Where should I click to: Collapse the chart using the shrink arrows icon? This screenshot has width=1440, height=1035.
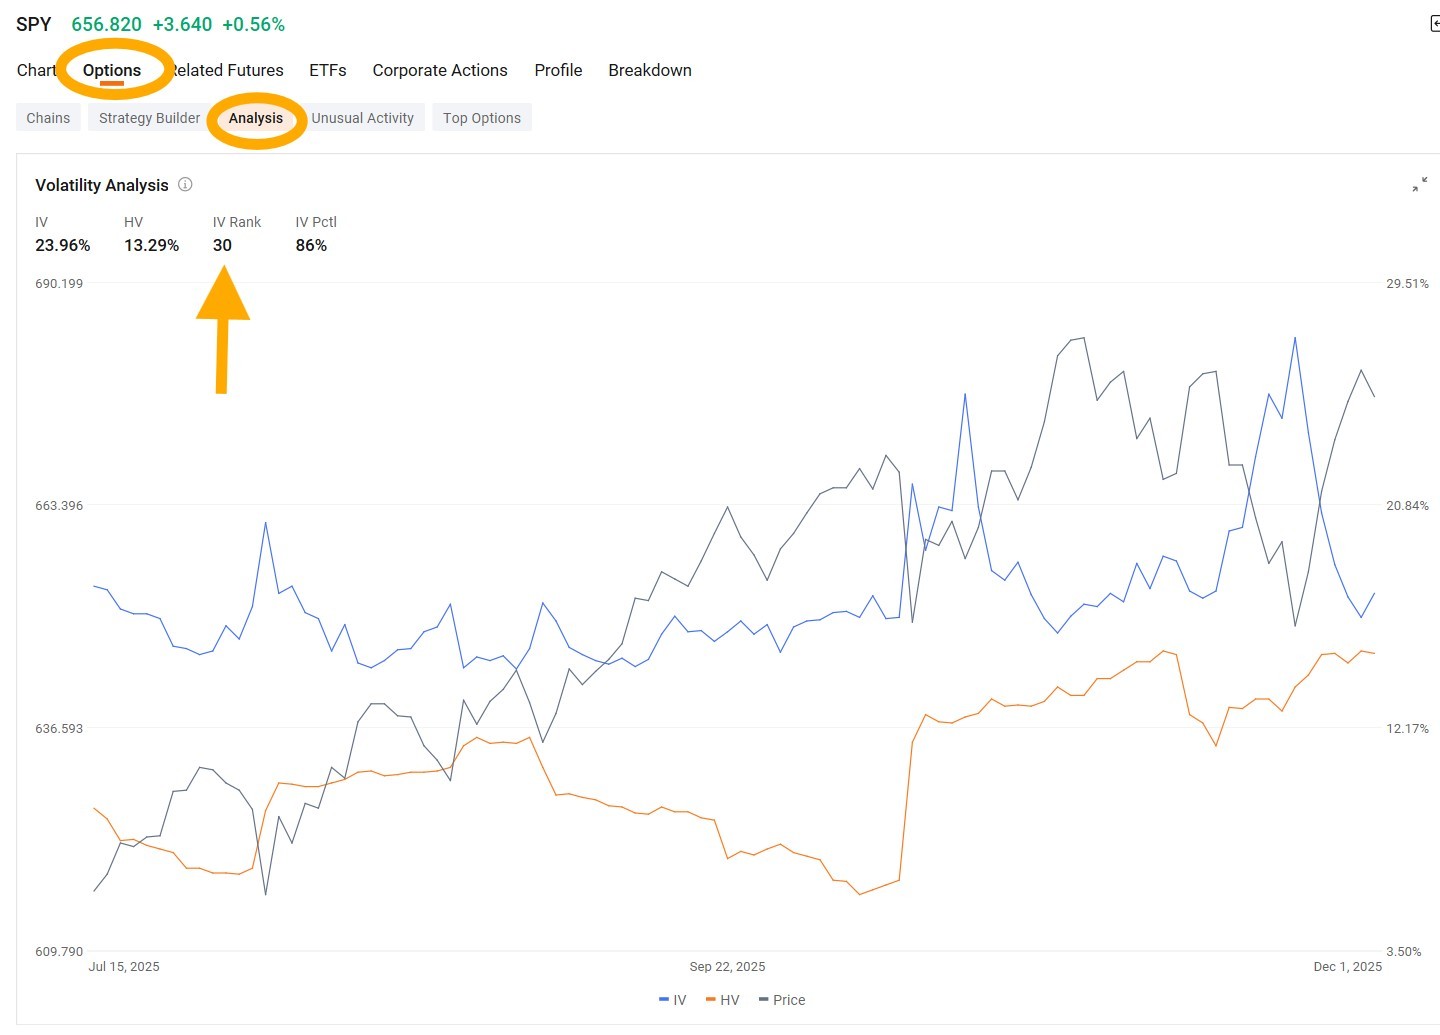coord(1419,184)
